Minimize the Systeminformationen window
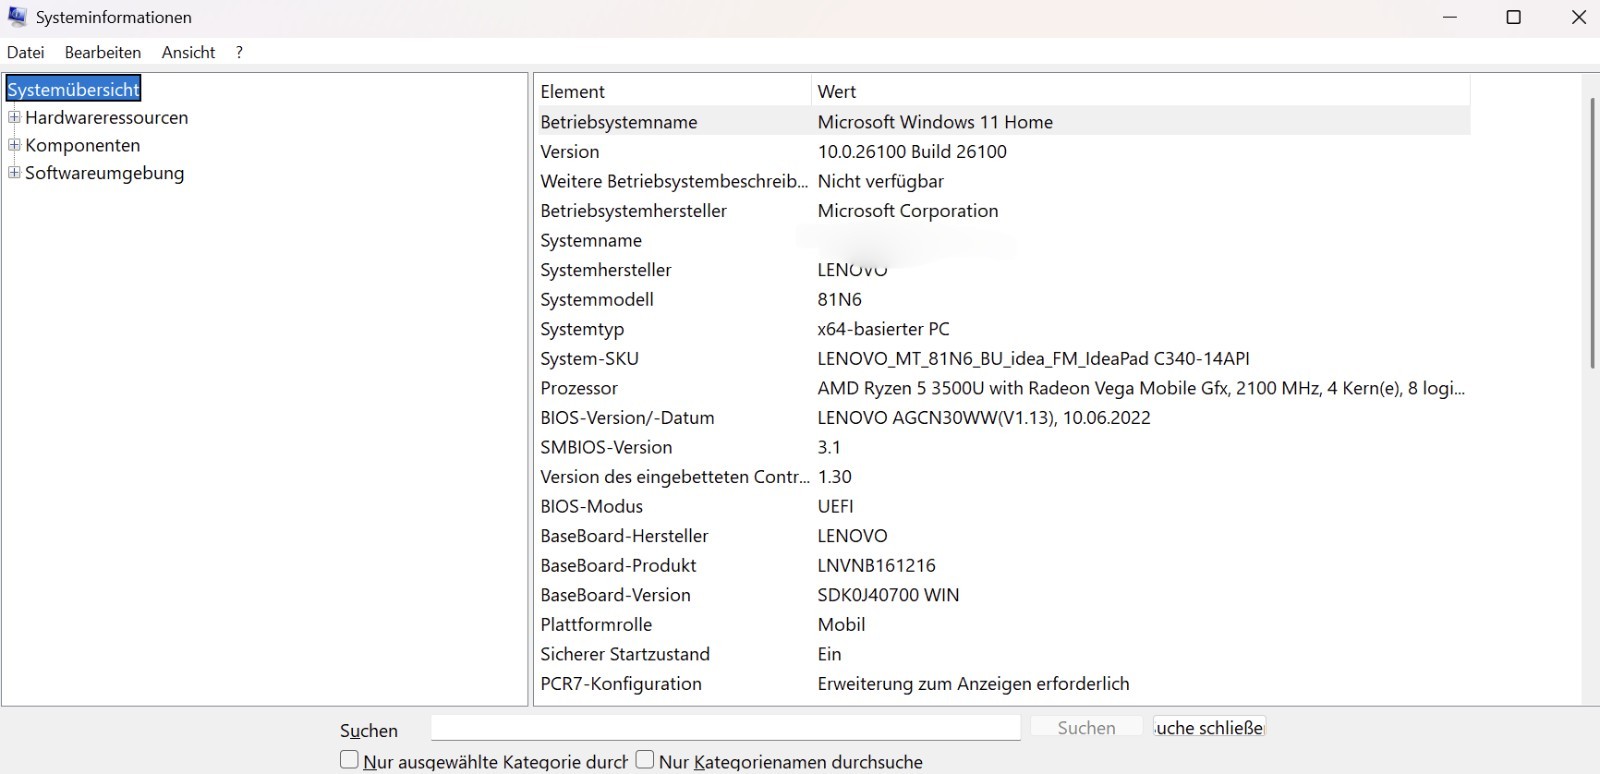The image size is (1600, 774). coord(1450,17)
